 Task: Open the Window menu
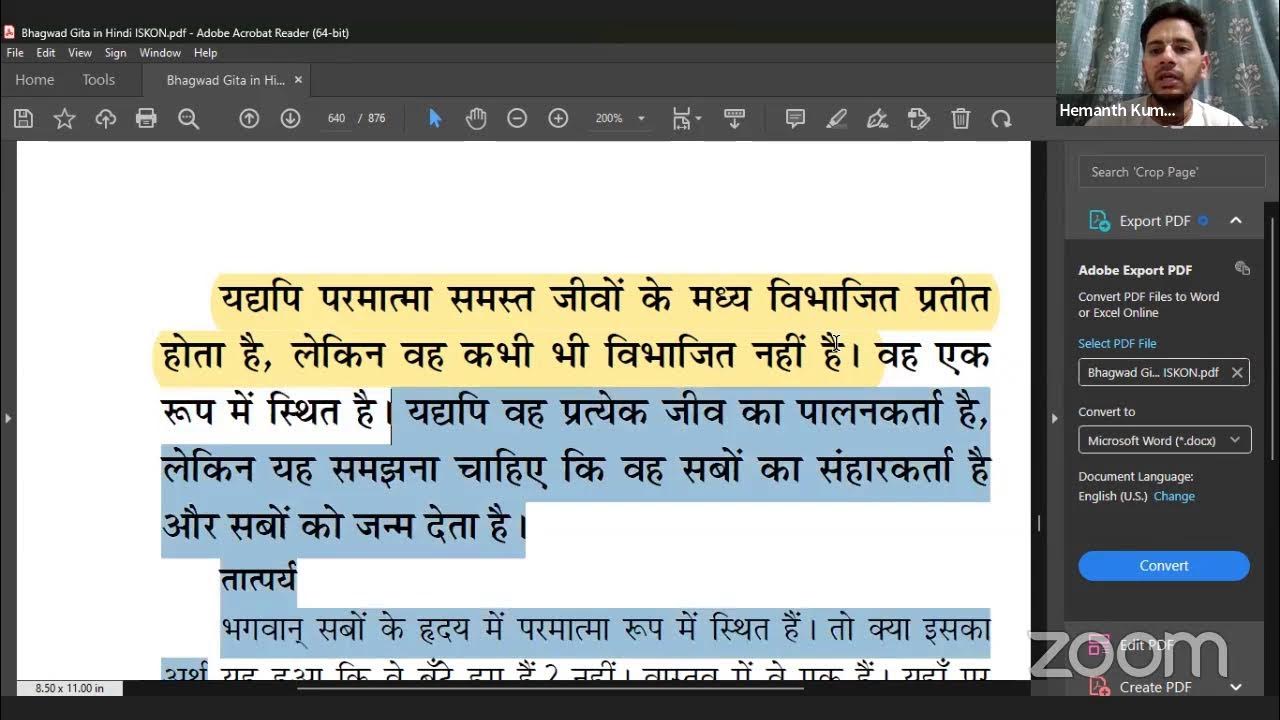pyautogui.click(x=160, y=53)
